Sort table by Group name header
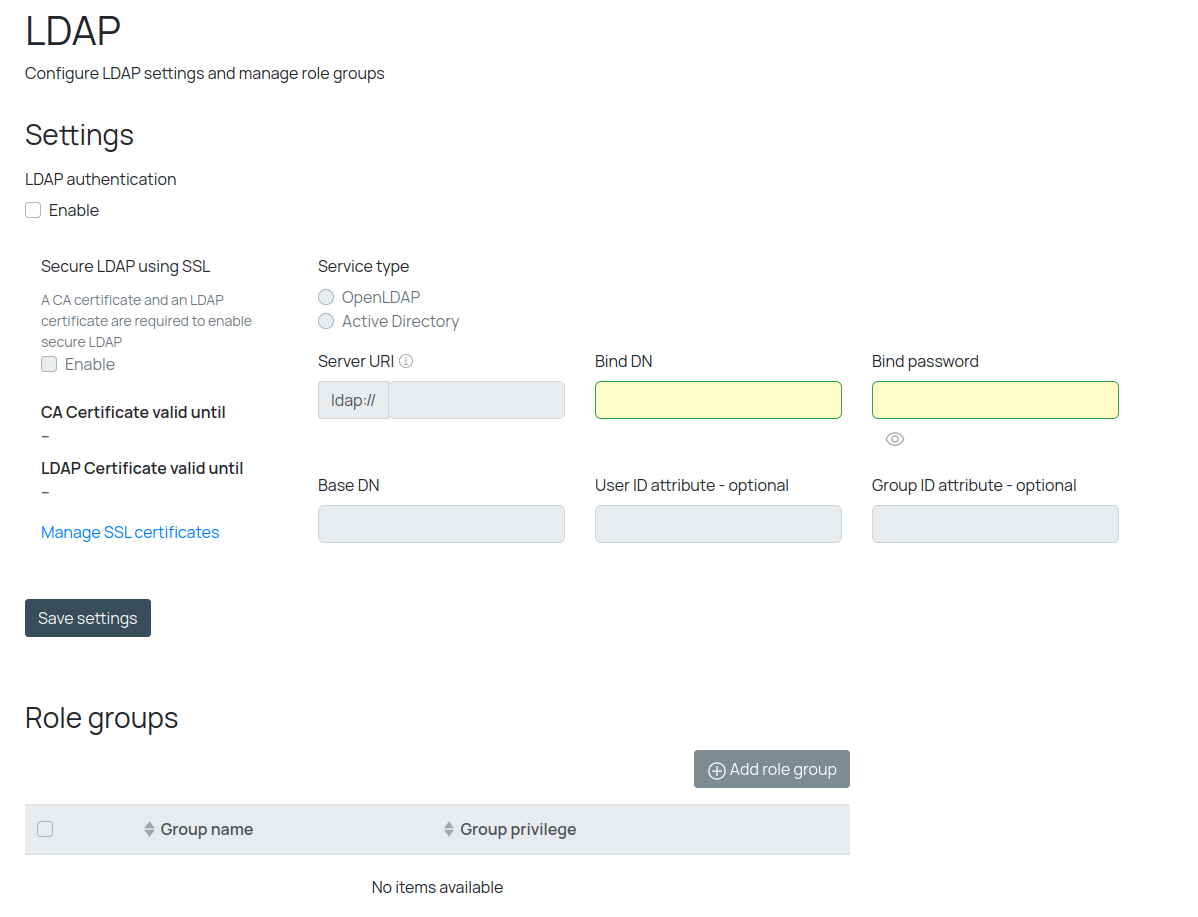The image size is (1198, 917). pyautogui.click(x=206, y=829)
